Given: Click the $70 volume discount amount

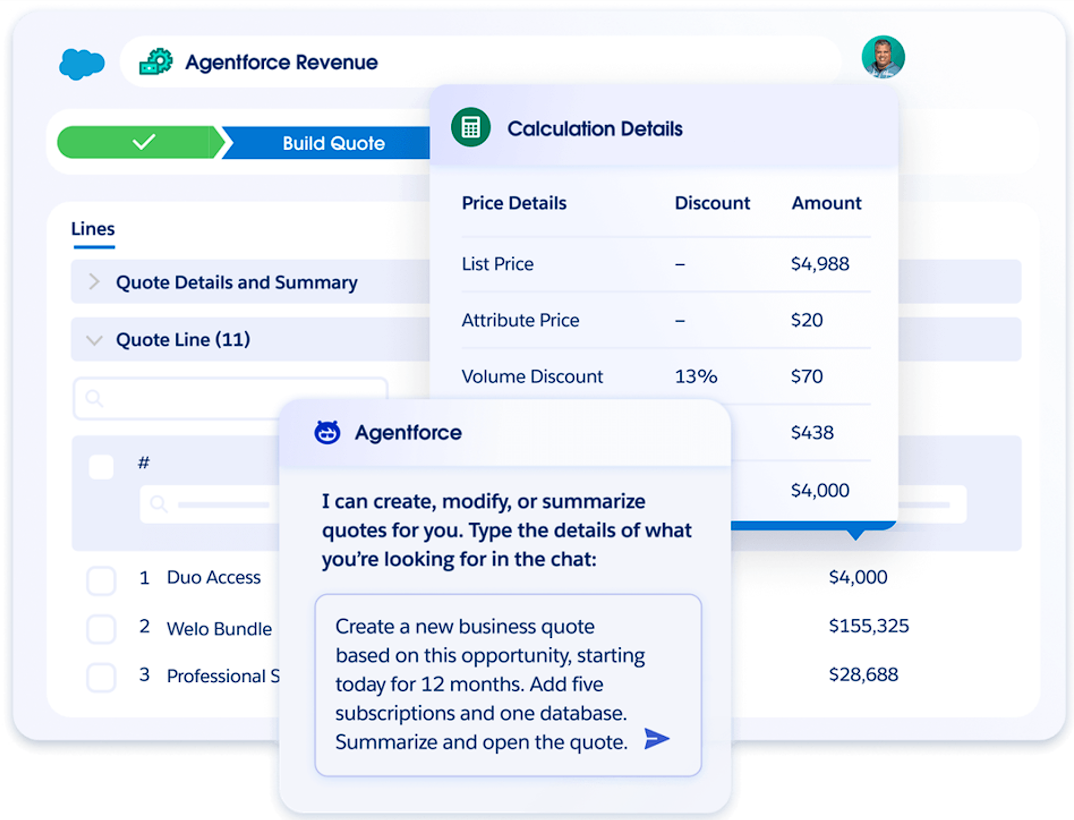Looking at the screenshot, I should (807, 376).
